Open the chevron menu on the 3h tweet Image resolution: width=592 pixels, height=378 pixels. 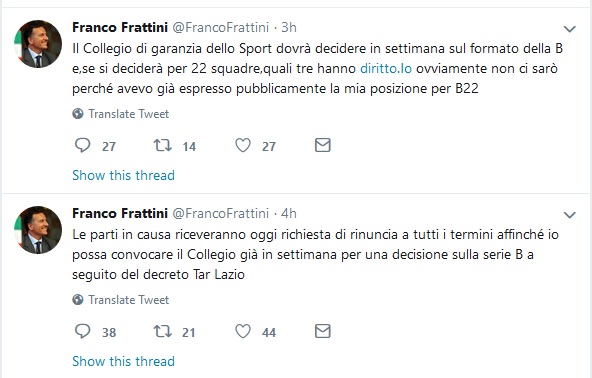[569, 29]
